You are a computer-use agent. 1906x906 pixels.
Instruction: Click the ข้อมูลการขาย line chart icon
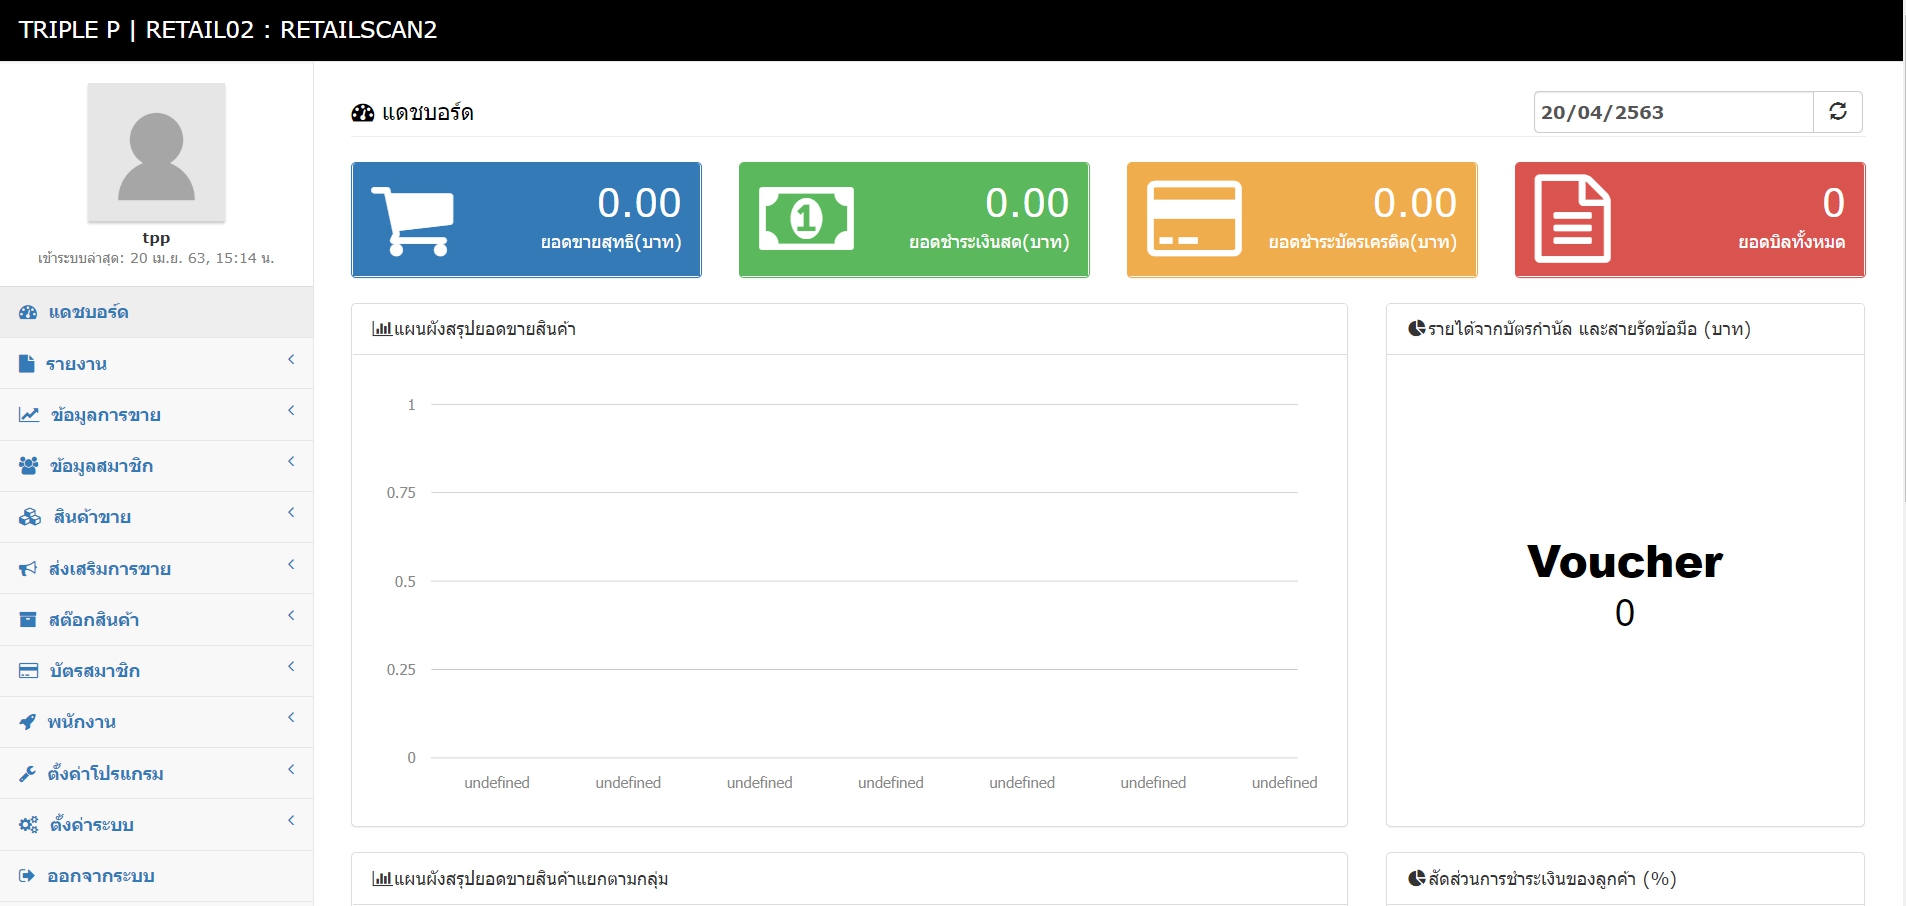click(x=29, y=414)
